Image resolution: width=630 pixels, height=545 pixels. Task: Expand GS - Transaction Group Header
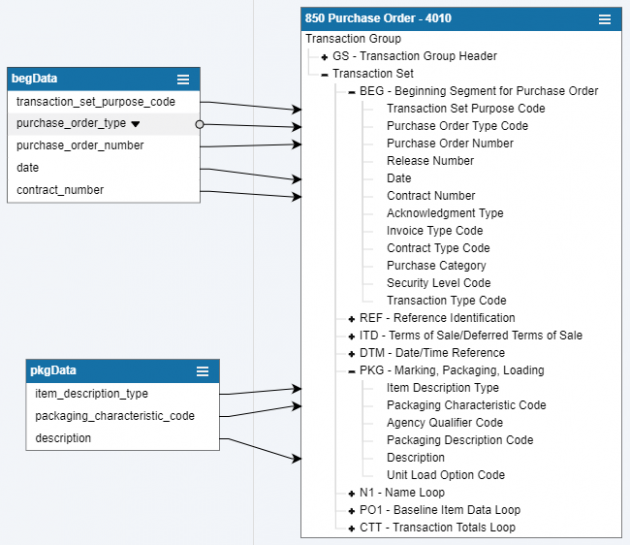click(x=325, y=57)
